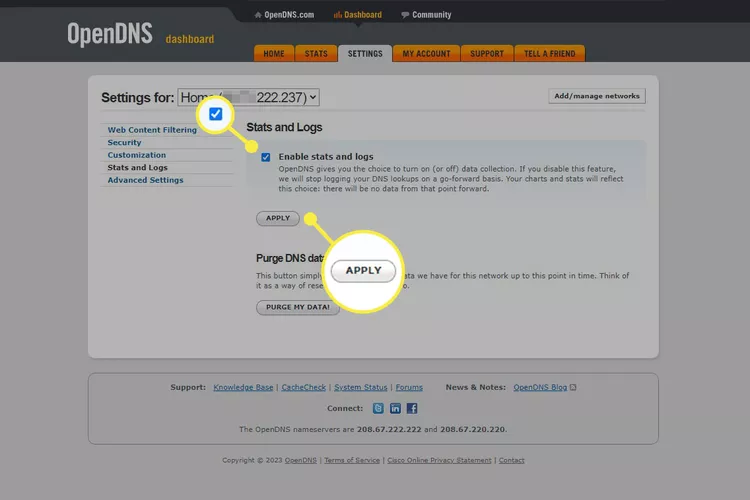Click the Enable stats and logs label

pyautogui.click(x=326, y=157)
